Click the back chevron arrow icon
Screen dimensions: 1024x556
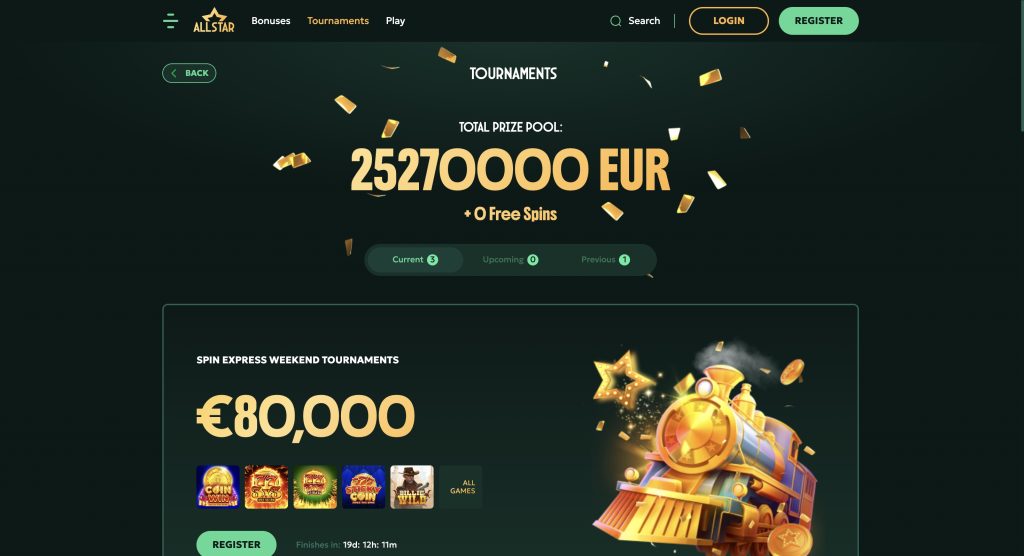(174, 73)
